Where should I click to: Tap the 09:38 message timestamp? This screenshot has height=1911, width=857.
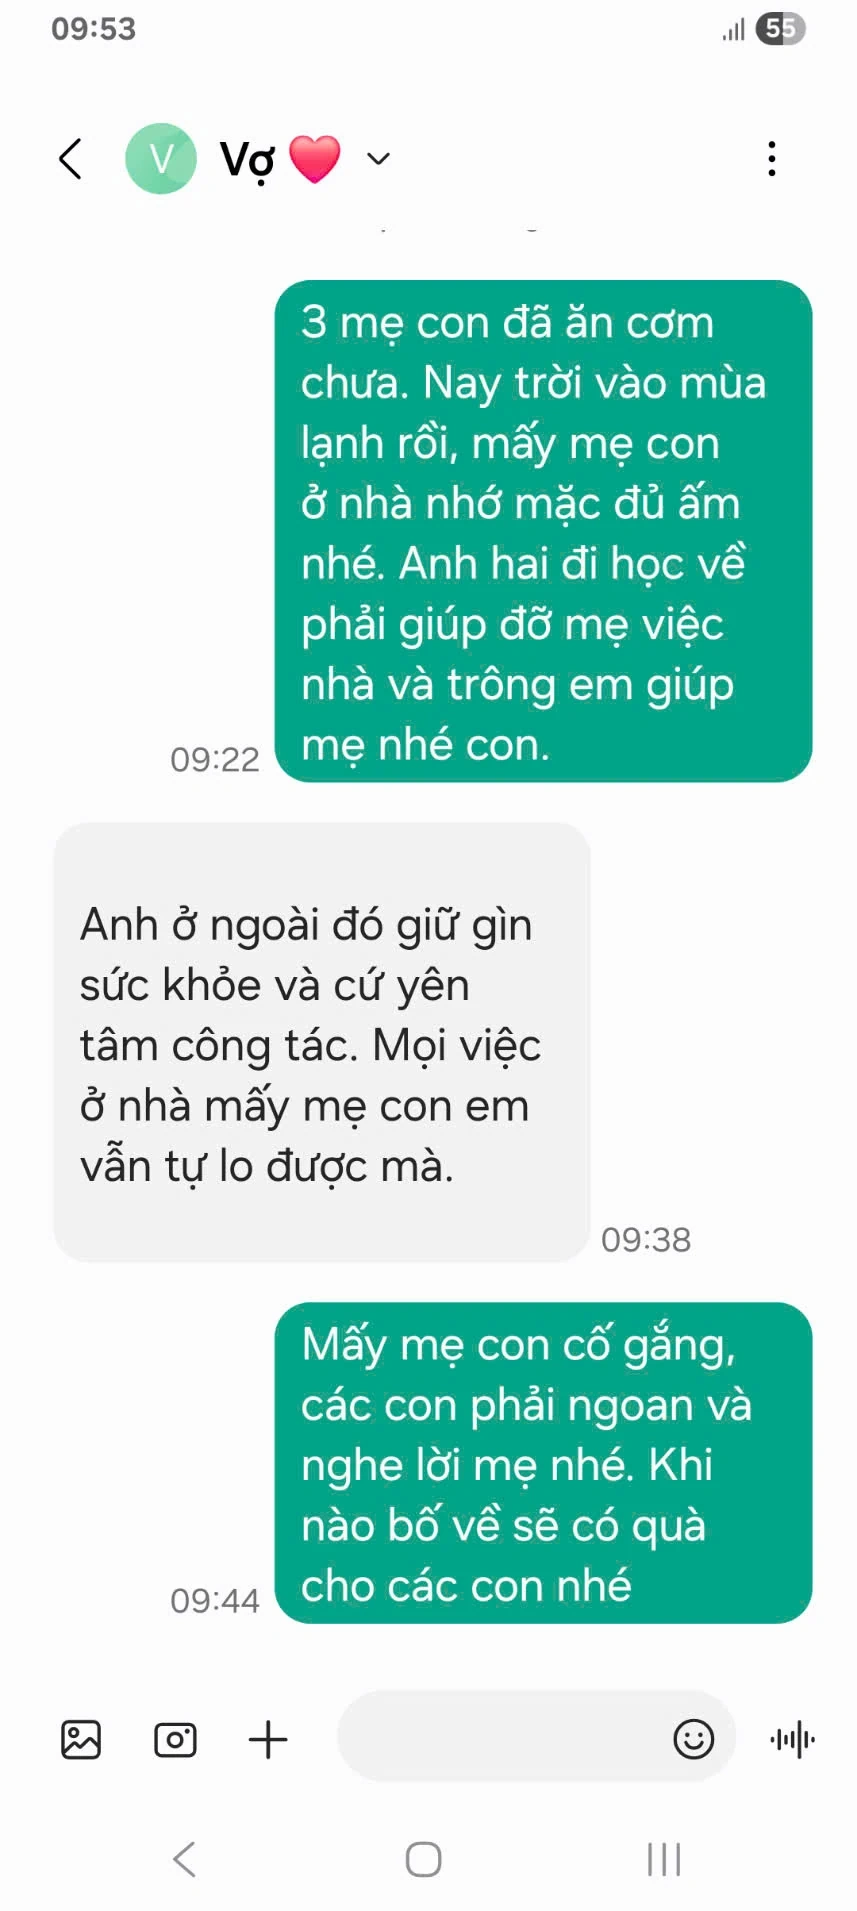tap(646, 1240)
